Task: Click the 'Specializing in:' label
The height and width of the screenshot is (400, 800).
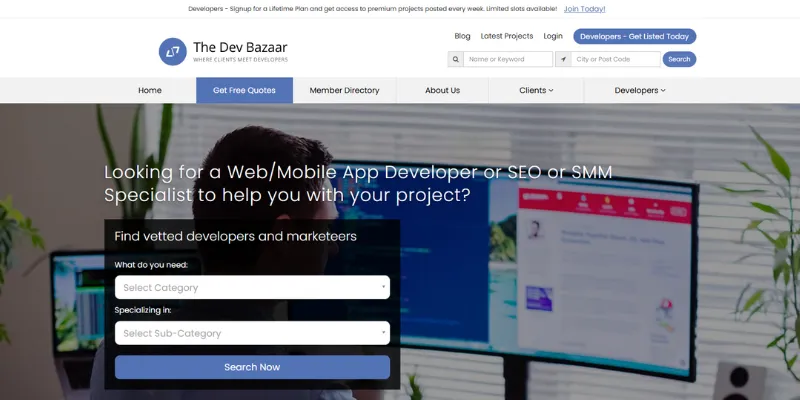Action: click(143, 310)
